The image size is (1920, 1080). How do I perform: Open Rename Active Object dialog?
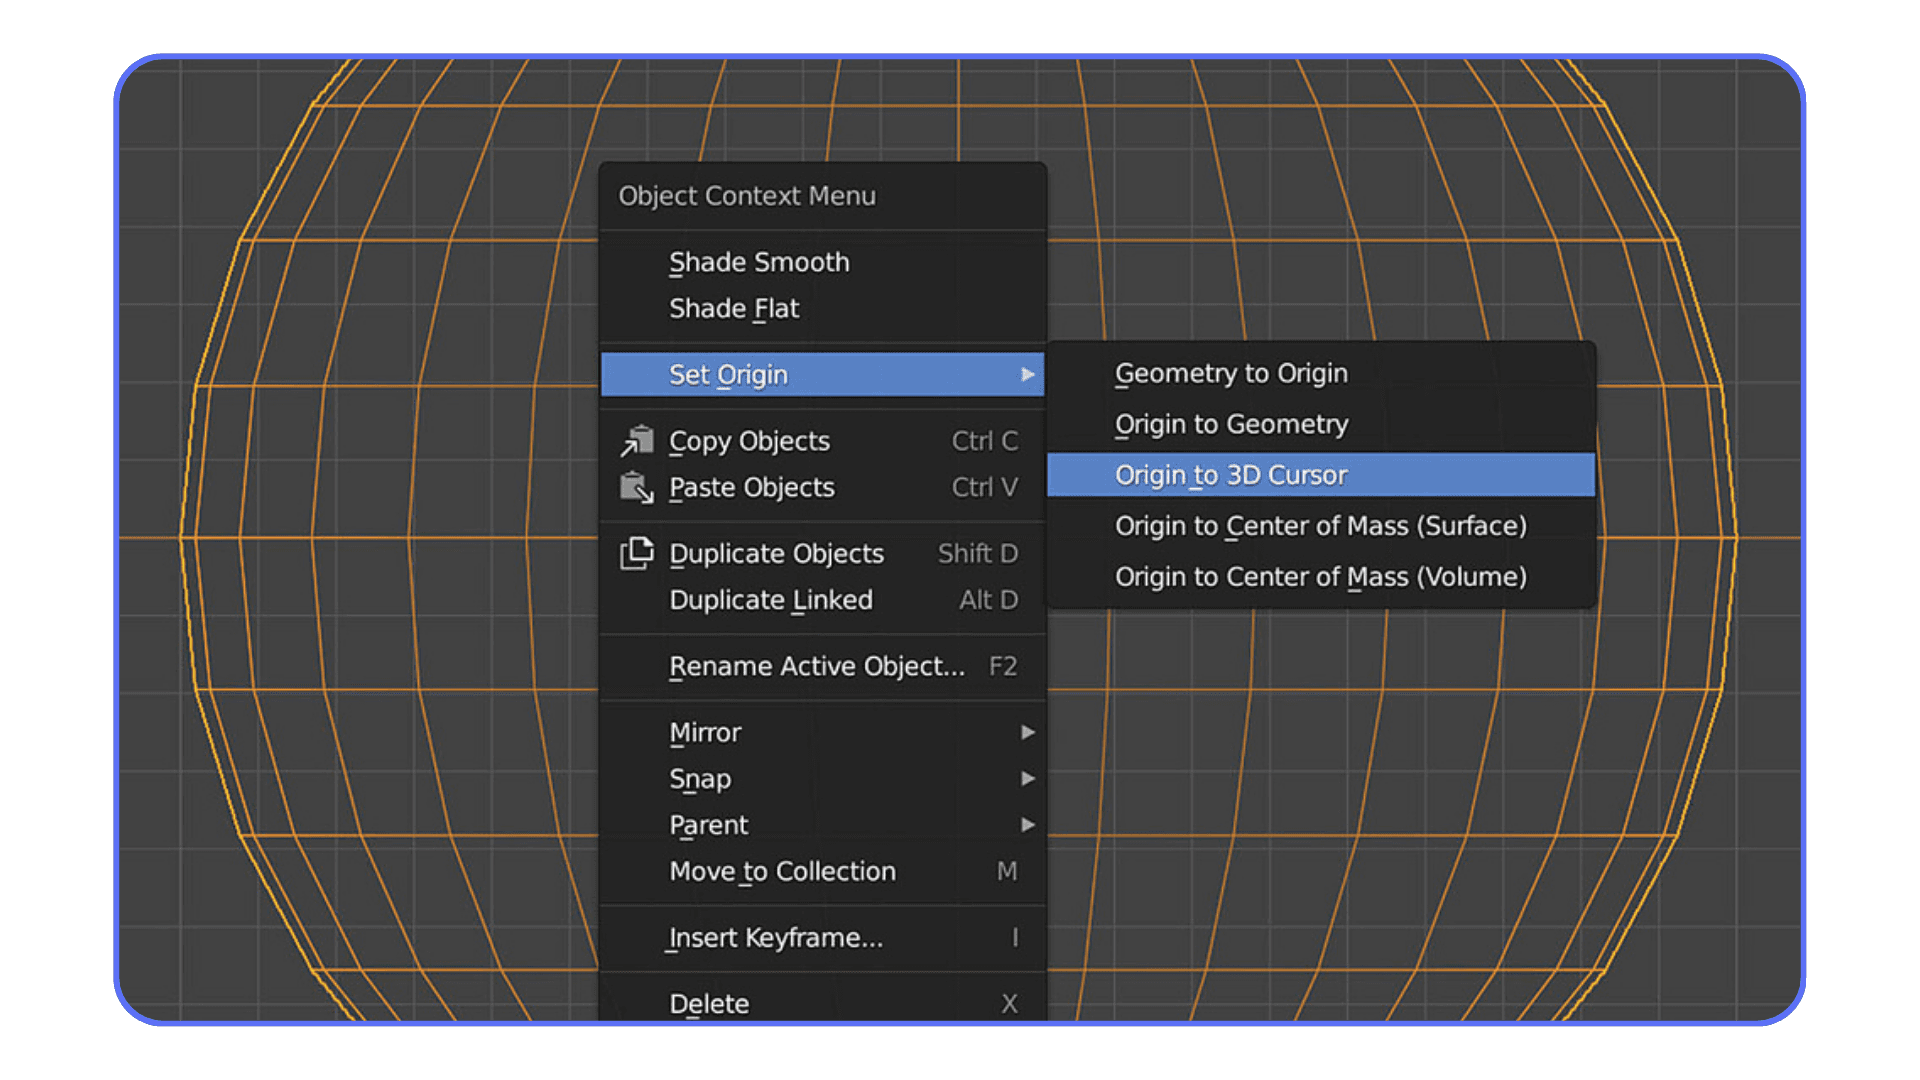[x=817, y=666]
